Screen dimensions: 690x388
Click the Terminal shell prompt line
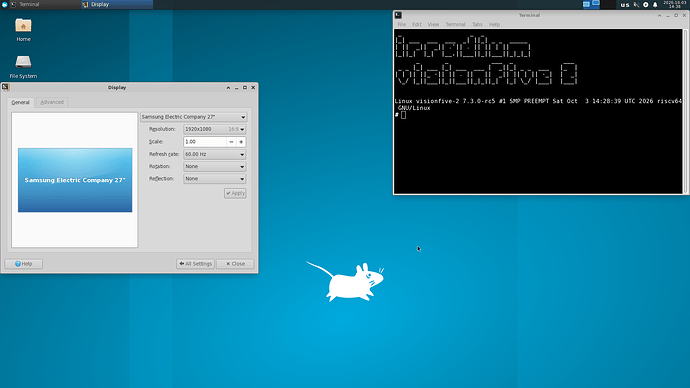click(400, 115)
